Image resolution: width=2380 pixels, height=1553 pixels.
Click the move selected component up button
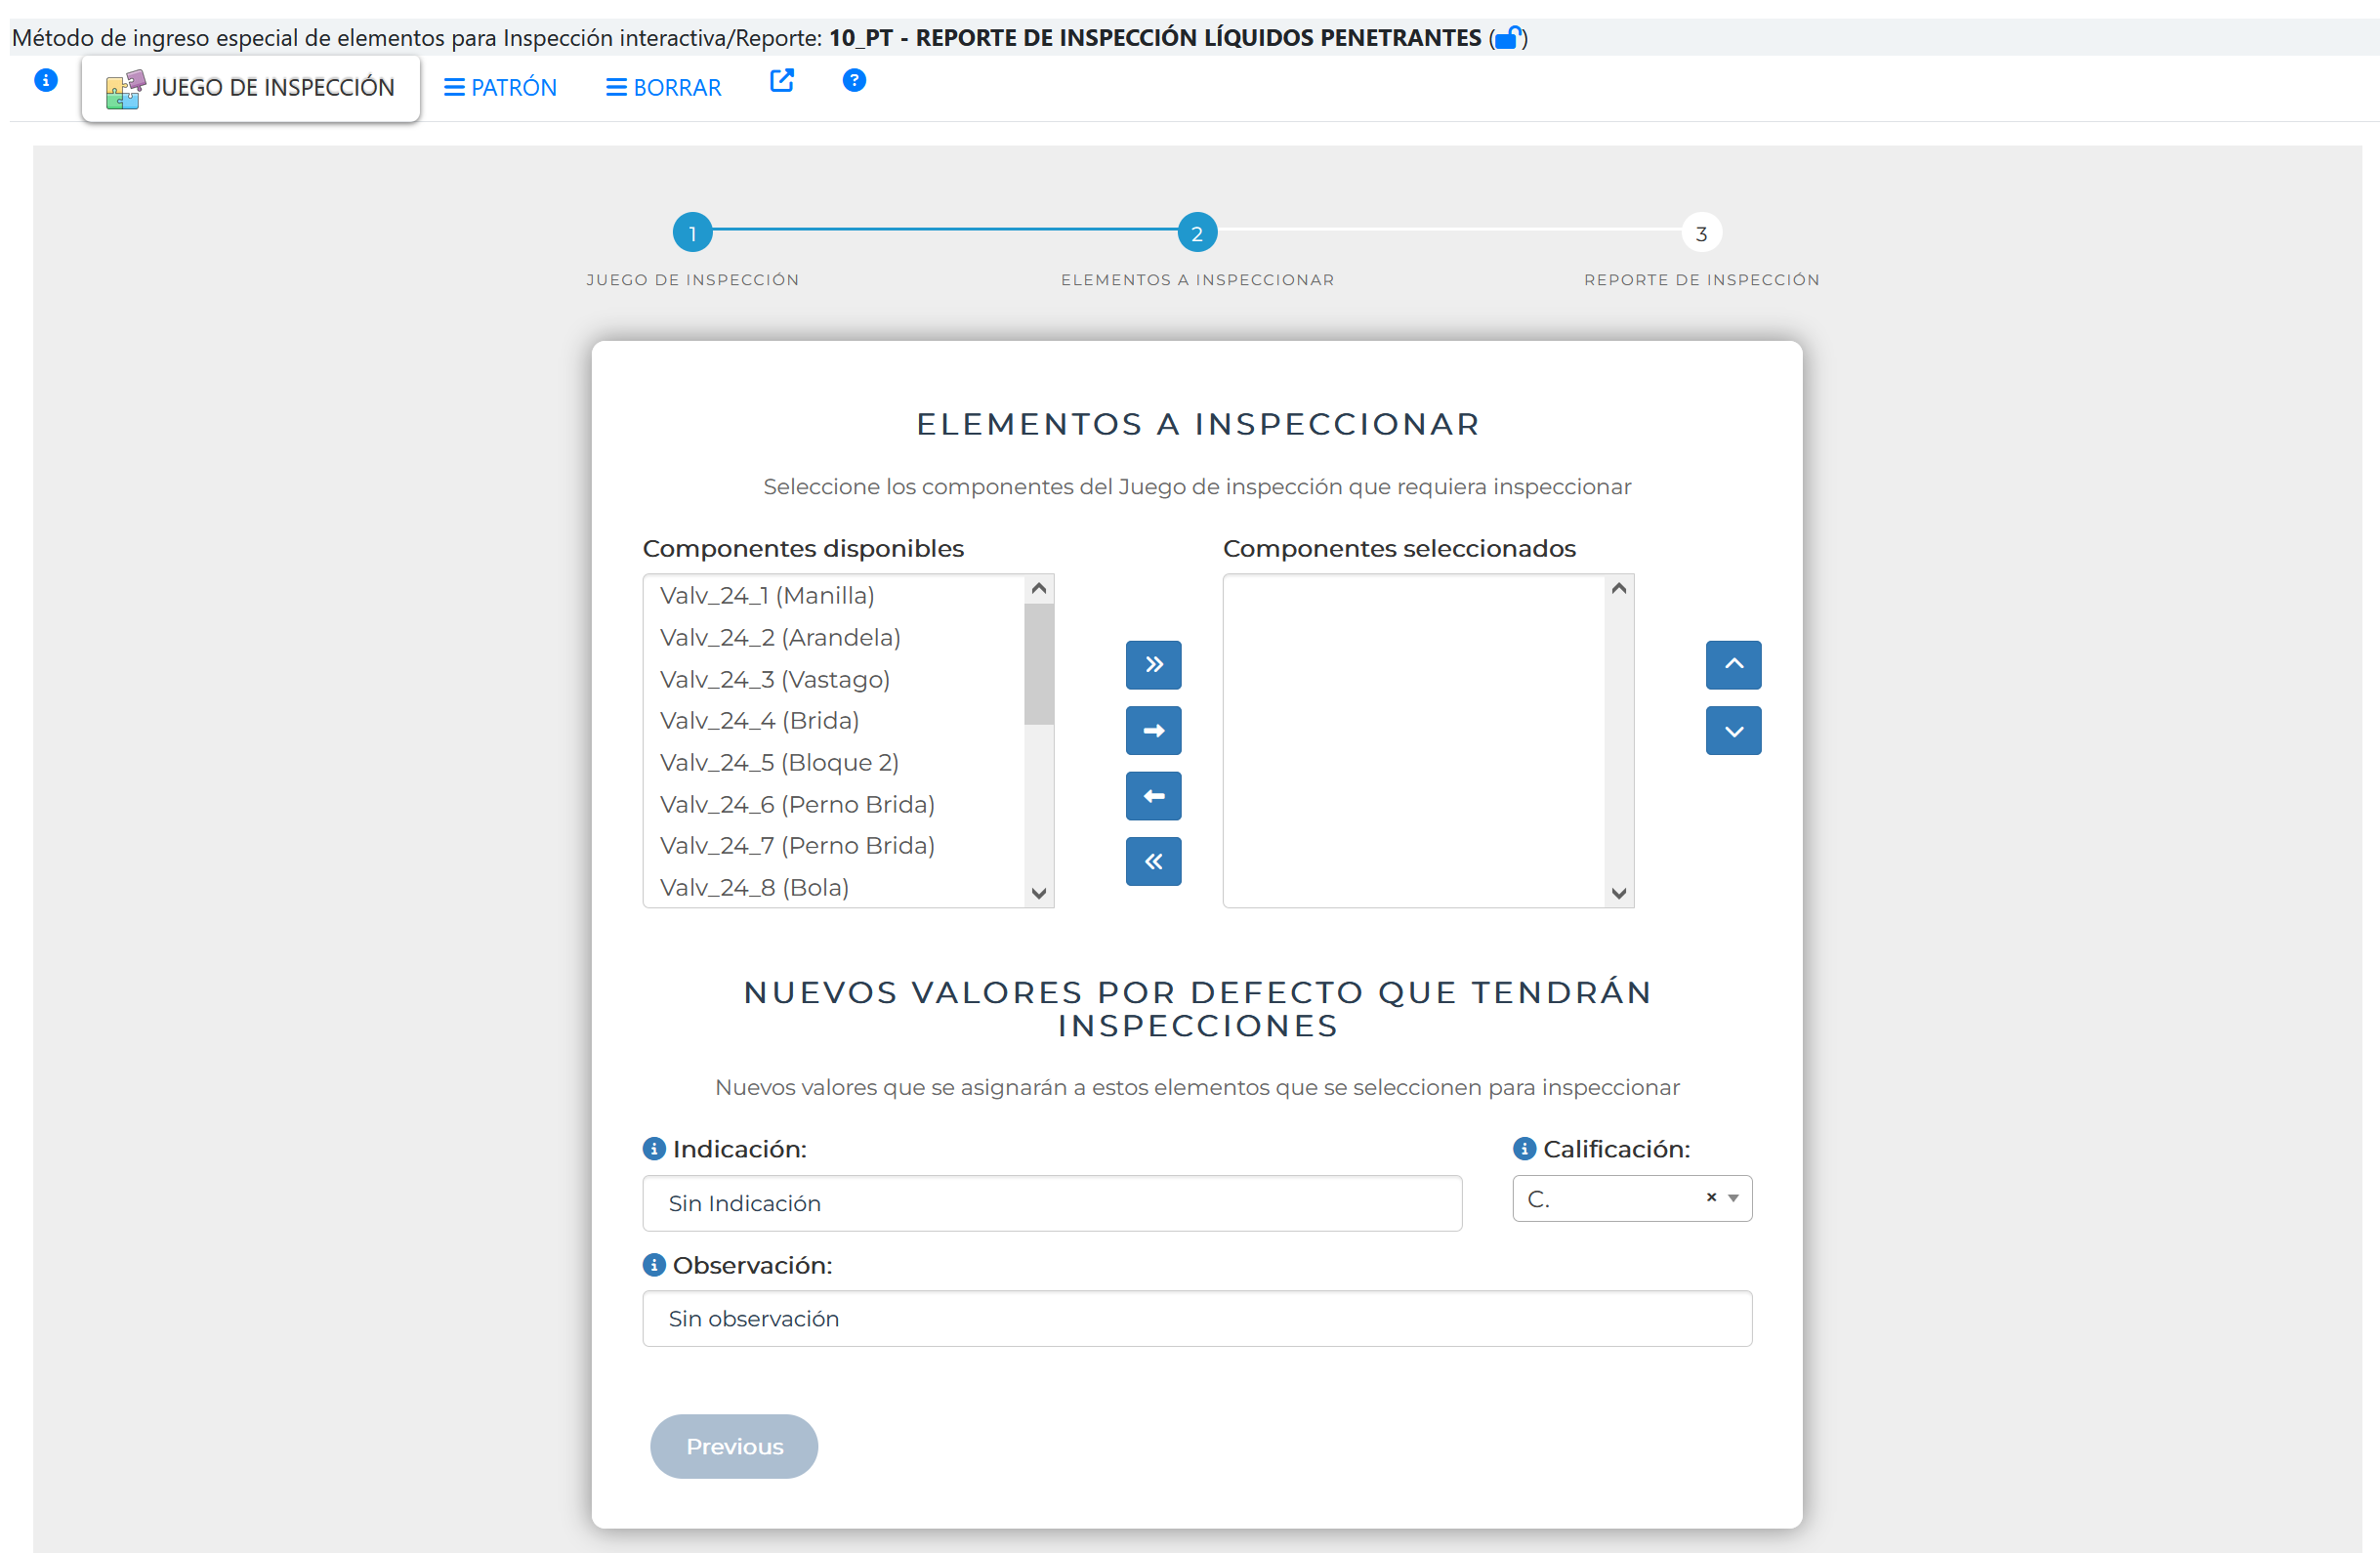pyautogui.click(x=1733, y=665)
